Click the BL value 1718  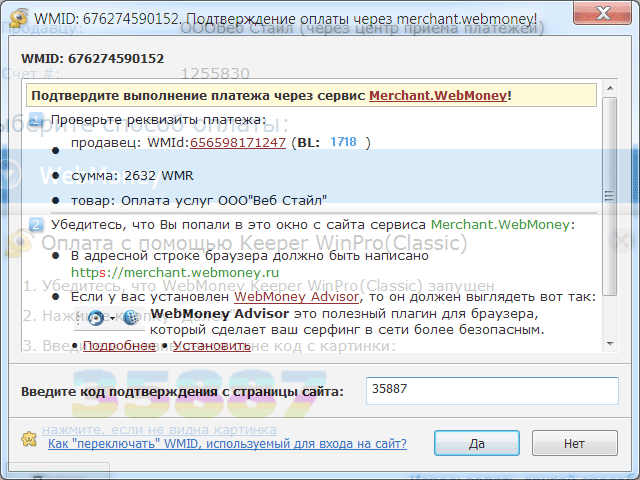pyautogui.click(x=343, y=142)
